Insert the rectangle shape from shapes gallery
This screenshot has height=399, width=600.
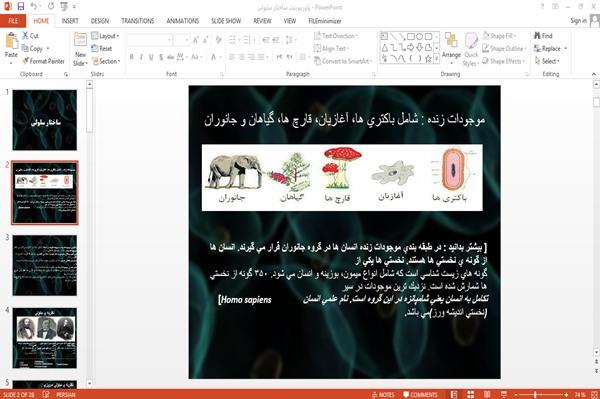[x=411, y=37]
